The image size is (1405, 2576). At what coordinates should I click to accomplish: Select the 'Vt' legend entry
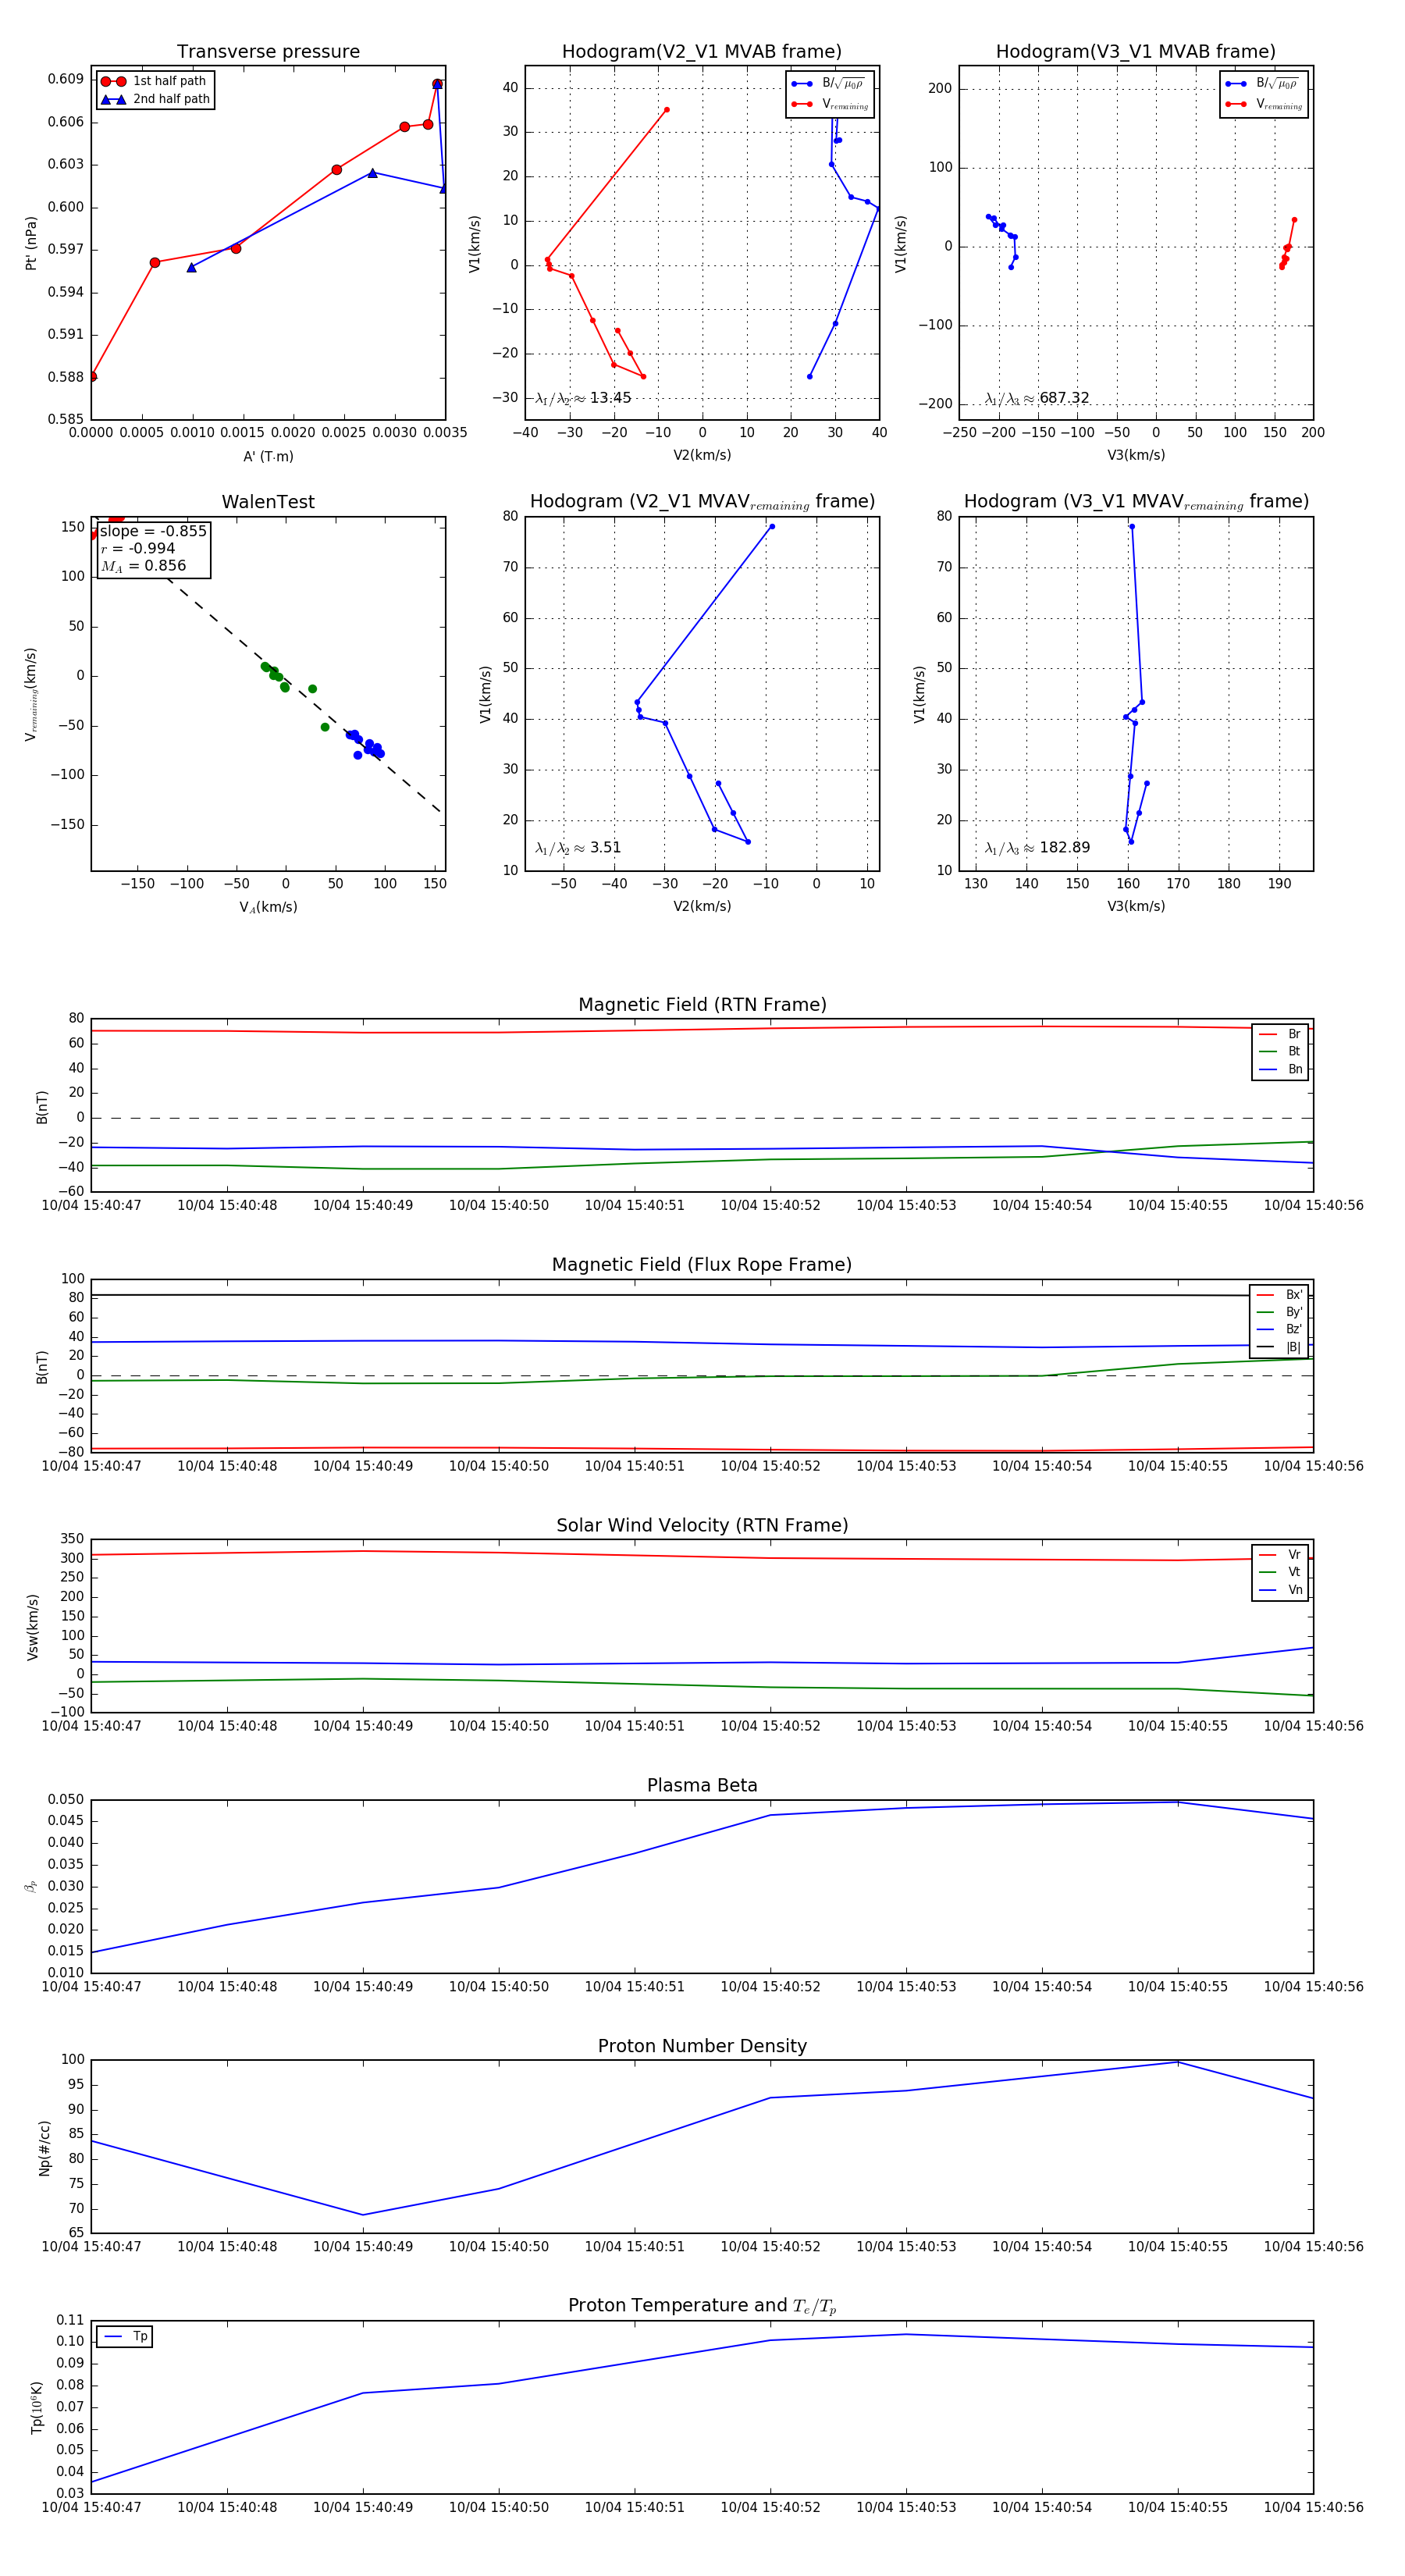click(1280, 1572)
